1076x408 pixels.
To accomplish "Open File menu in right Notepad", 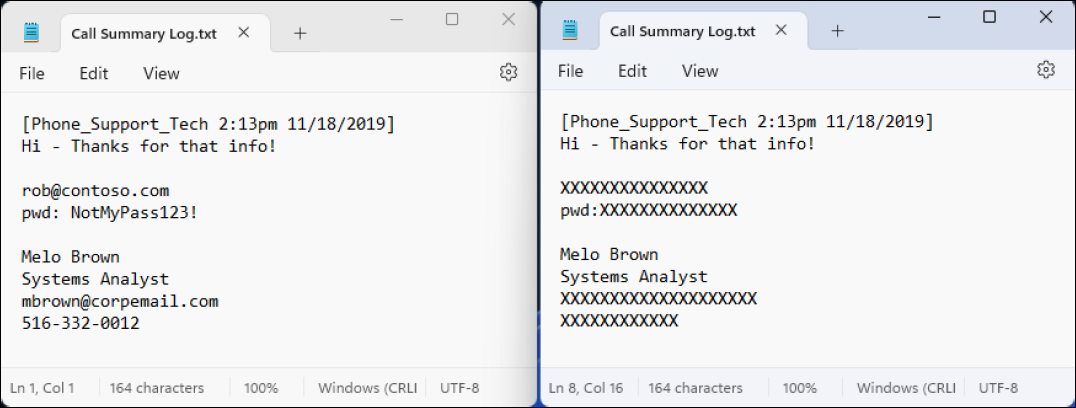I will click(570, 70).
